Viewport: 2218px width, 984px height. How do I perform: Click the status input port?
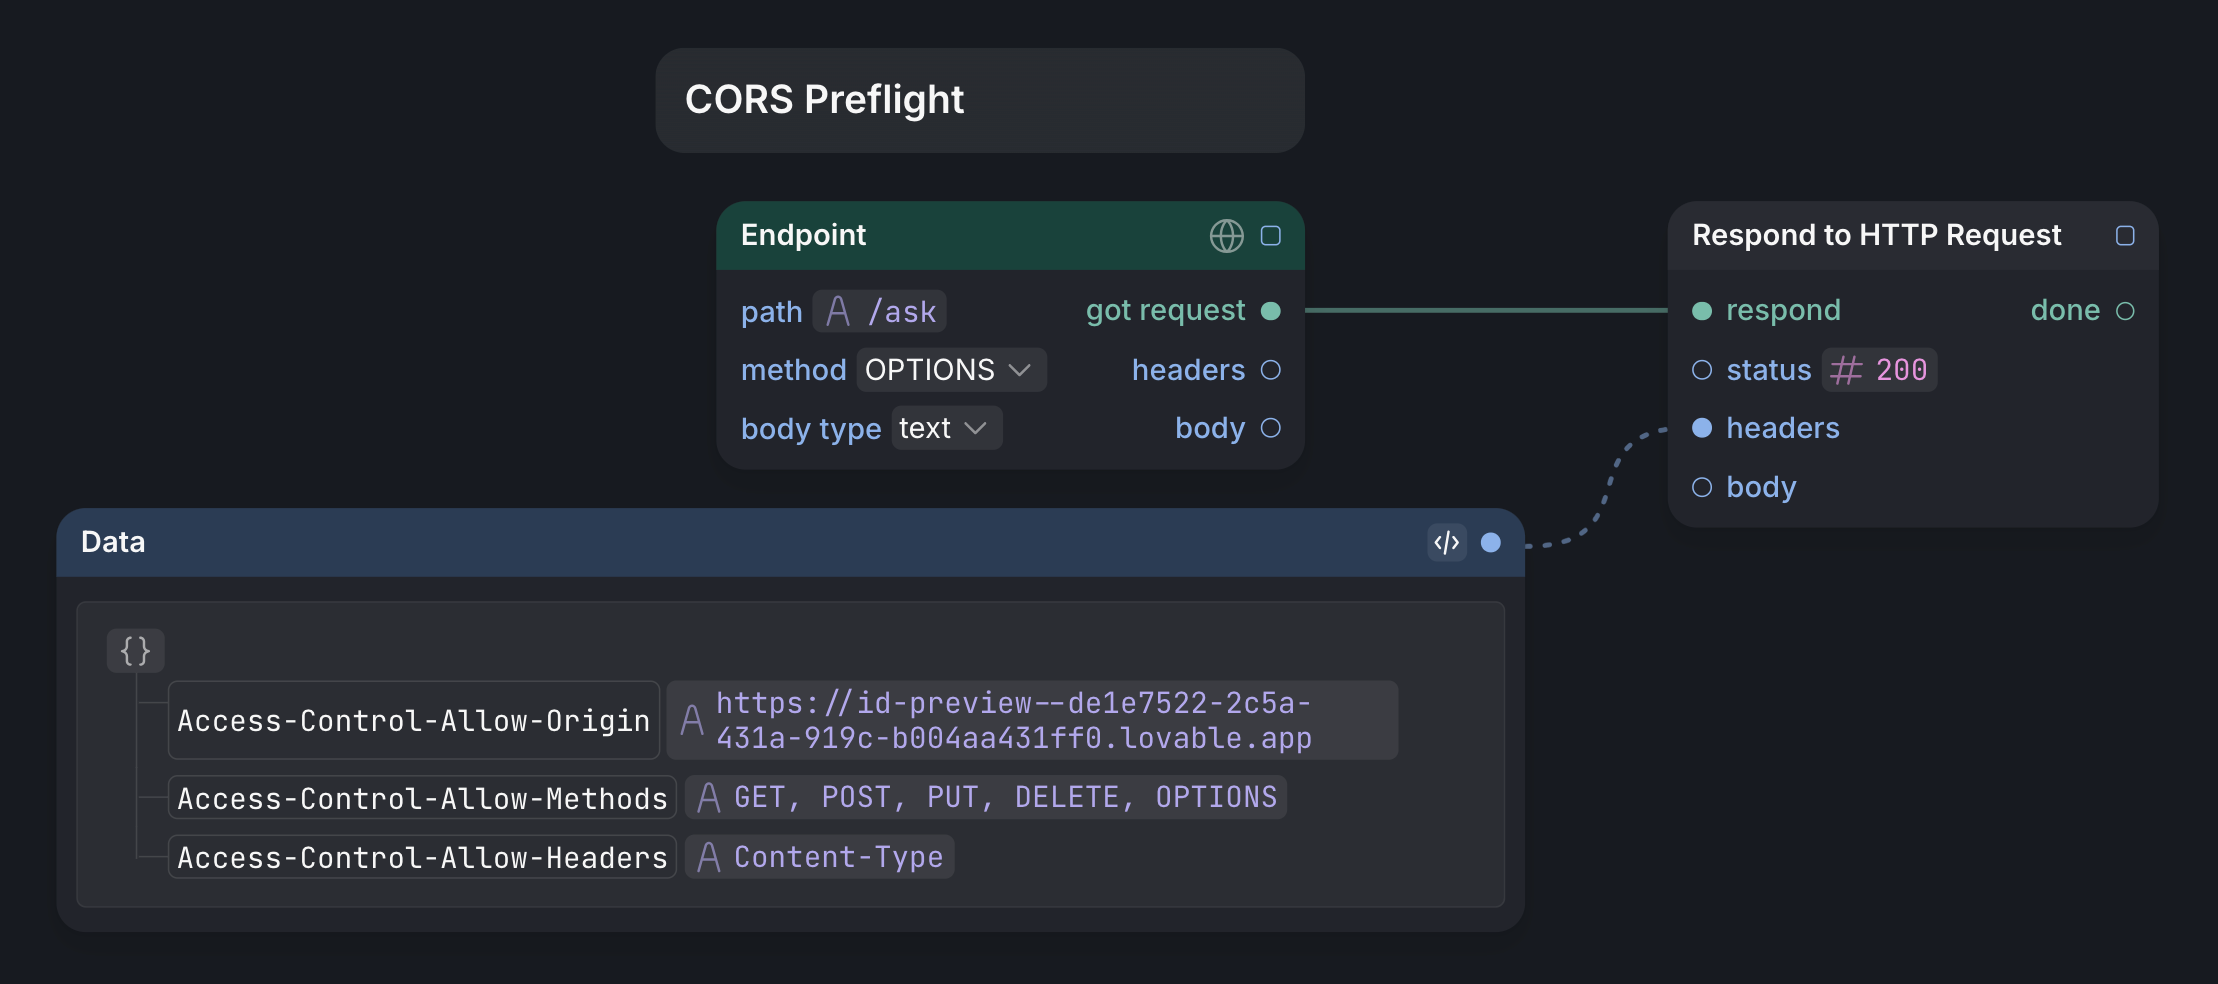(x=1702, y=370)
